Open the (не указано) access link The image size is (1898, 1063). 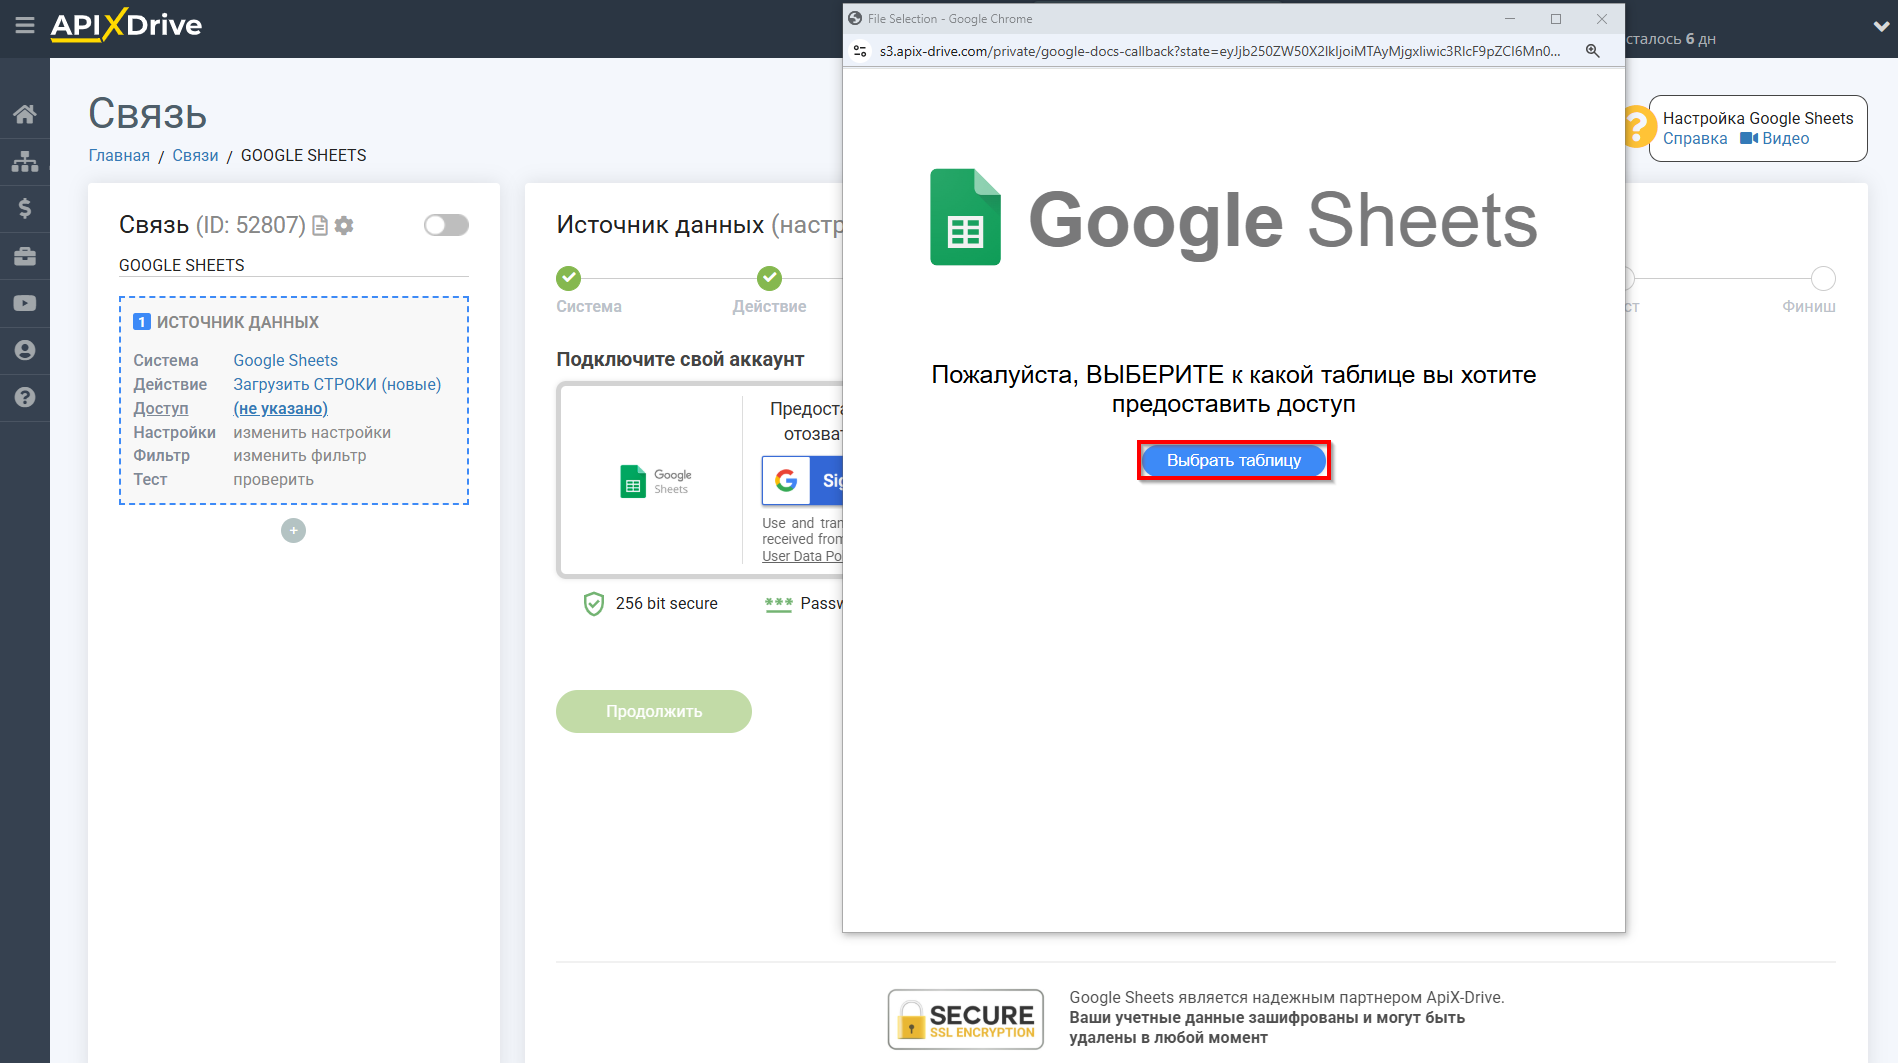[x=280, y=408]
